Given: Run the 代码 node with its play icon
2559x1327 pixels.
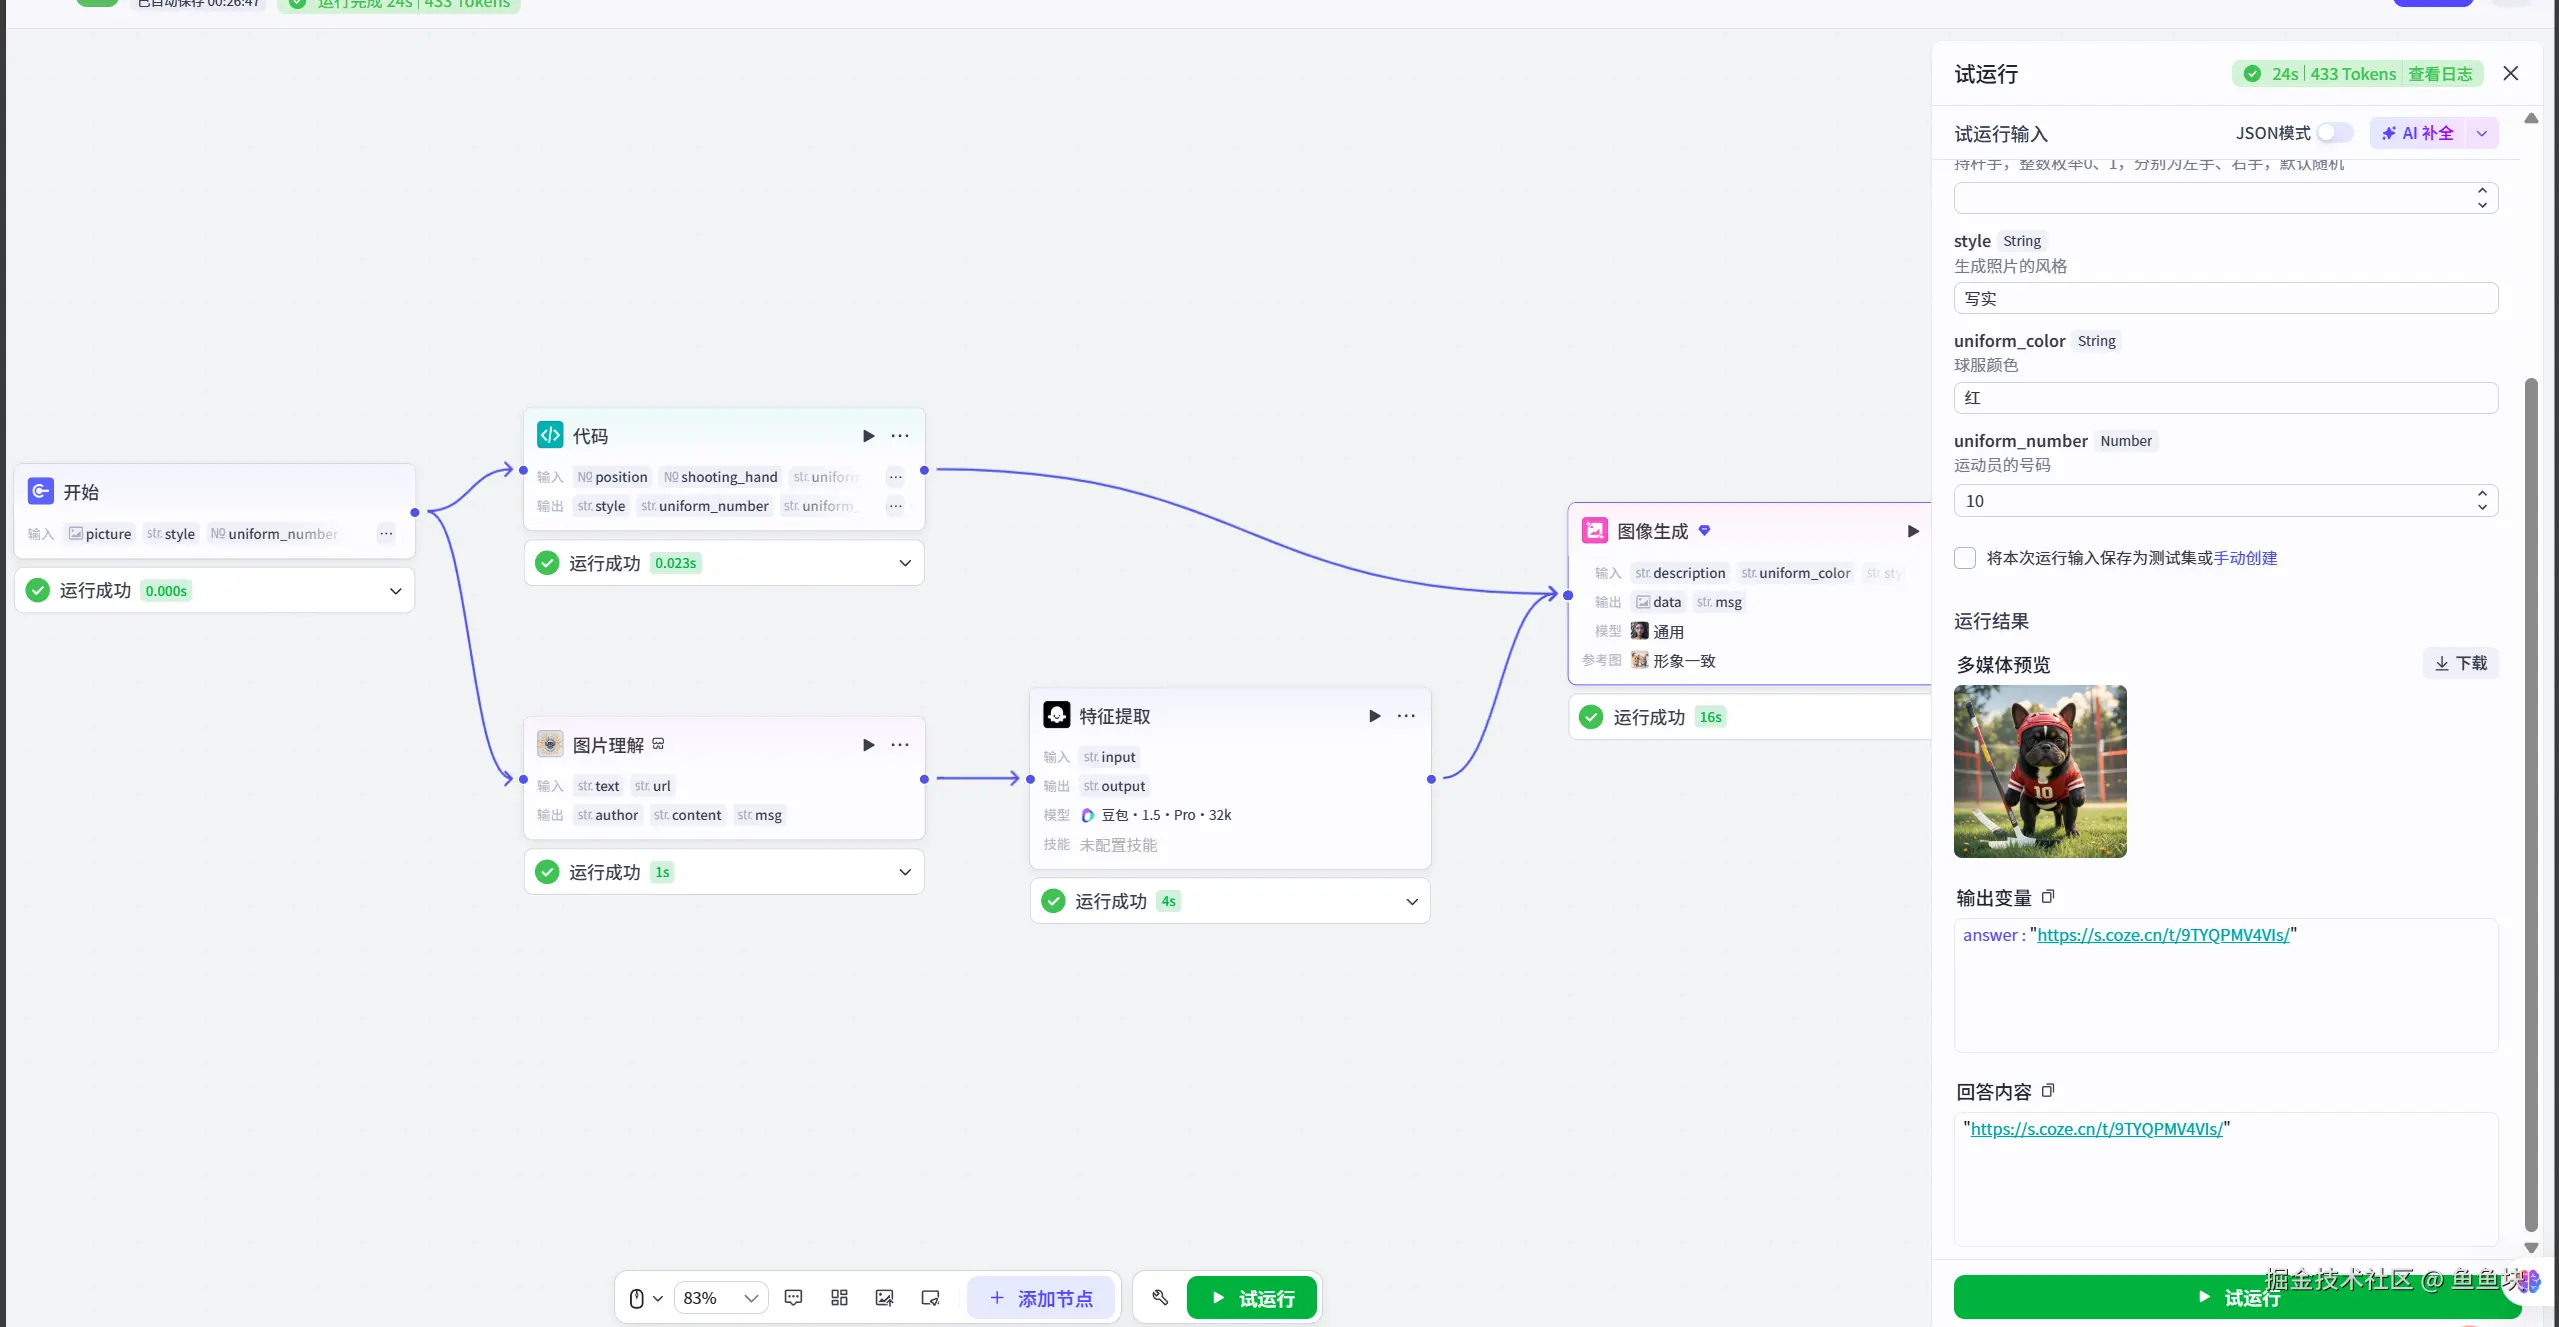Looking at the screenshot, I should click(x=868, y=436).
